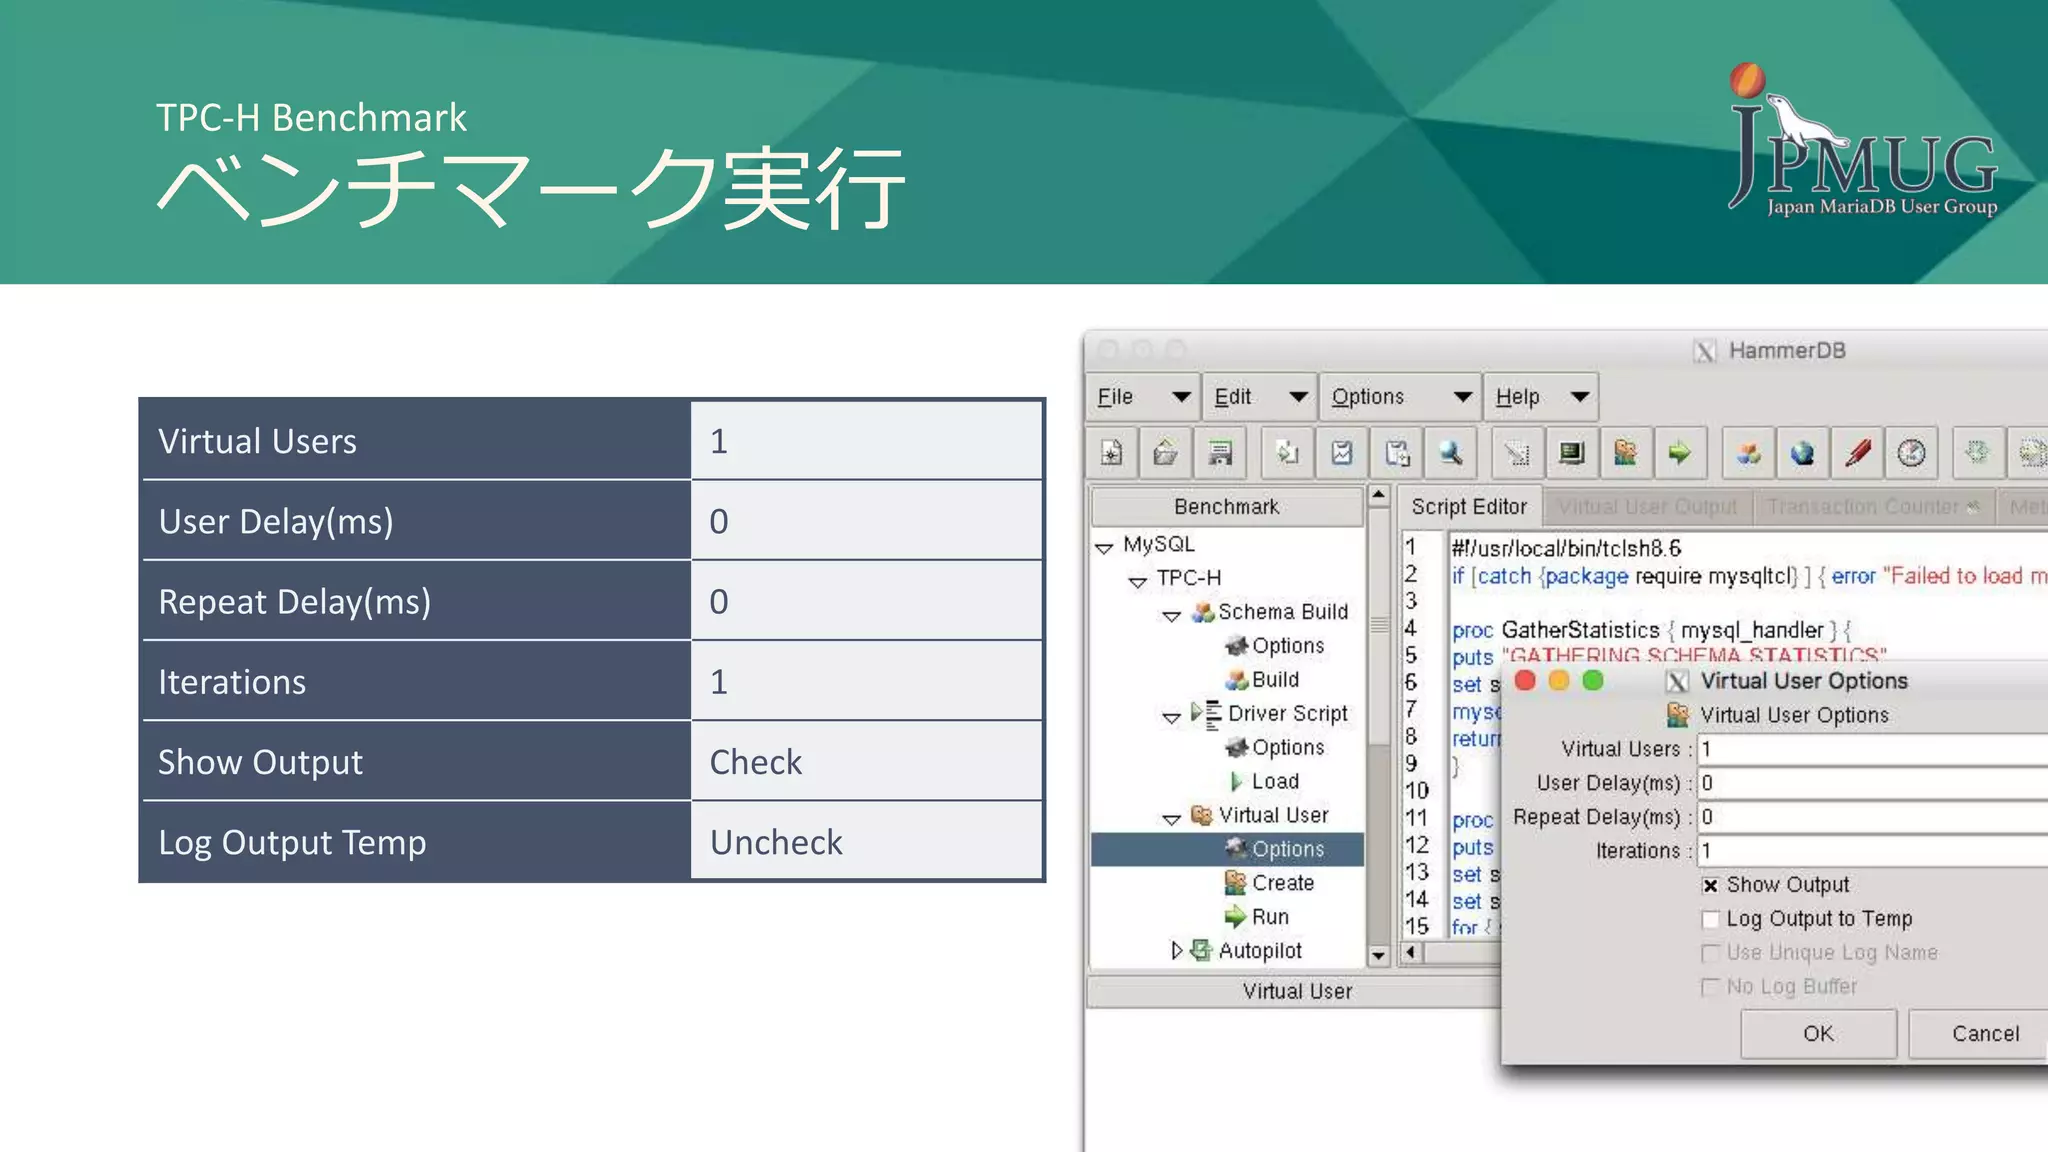Click the red pencil Transaction Counter toolbar icon
This screenshot has width=2048, height=1152.
1858,453
